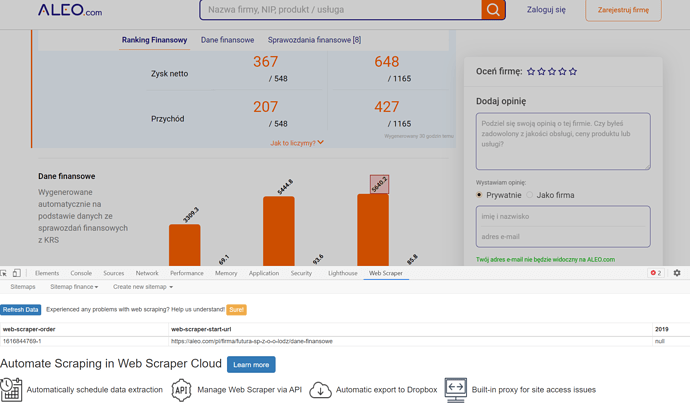
Task: Click the Zarejestruj firmę button
Action: (623, 10)
